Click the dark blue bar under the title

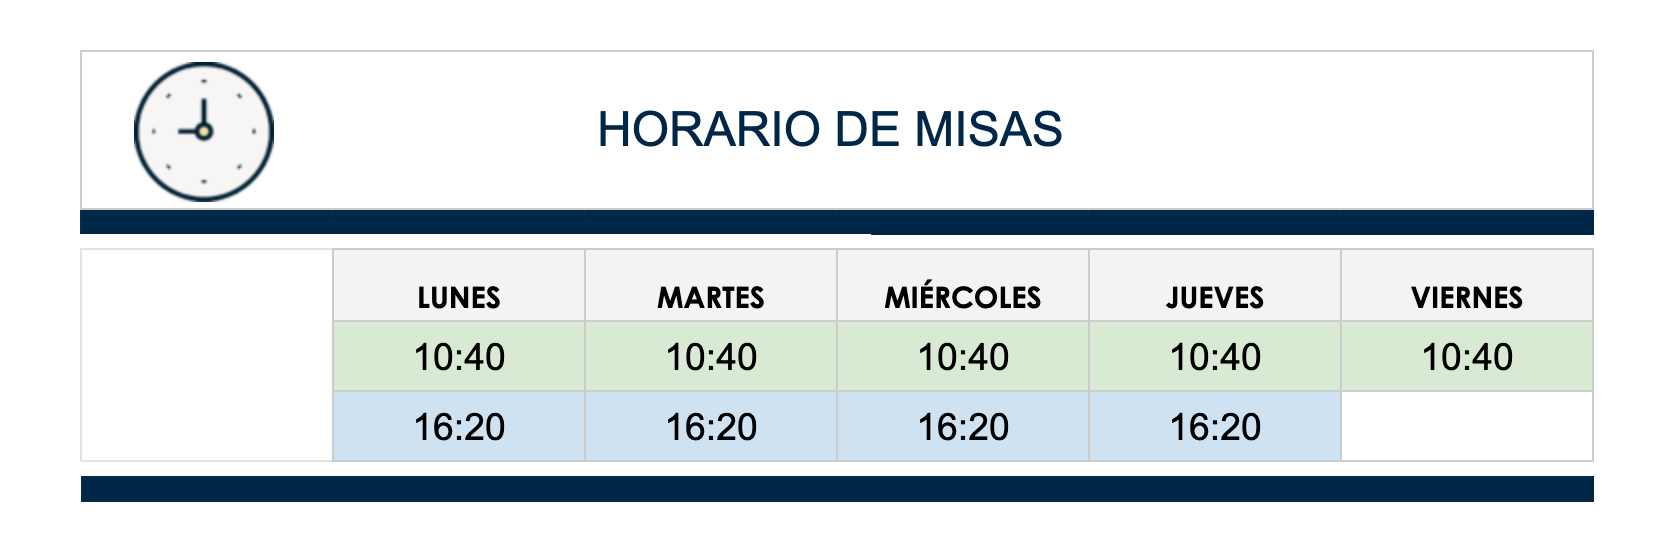pos(837,222)
